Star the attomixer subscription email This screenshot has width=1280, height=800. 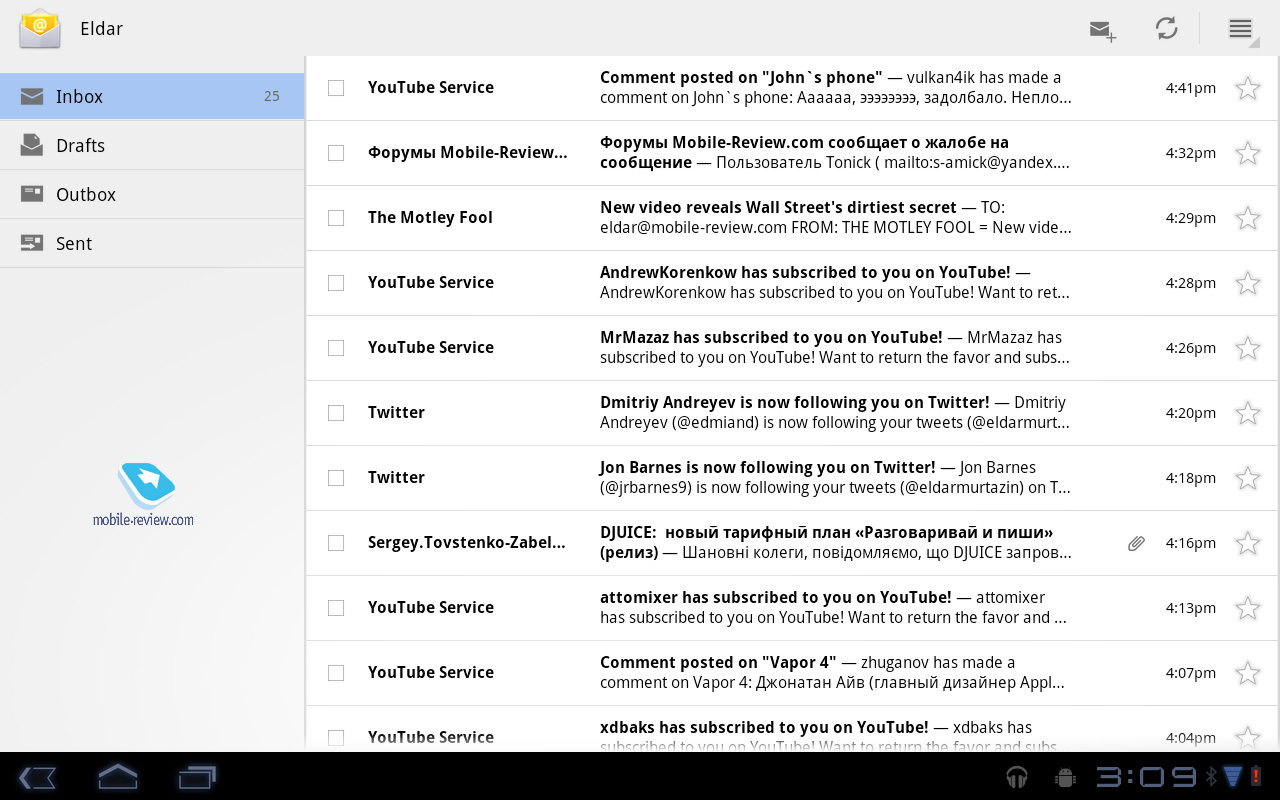(1248, 608)
